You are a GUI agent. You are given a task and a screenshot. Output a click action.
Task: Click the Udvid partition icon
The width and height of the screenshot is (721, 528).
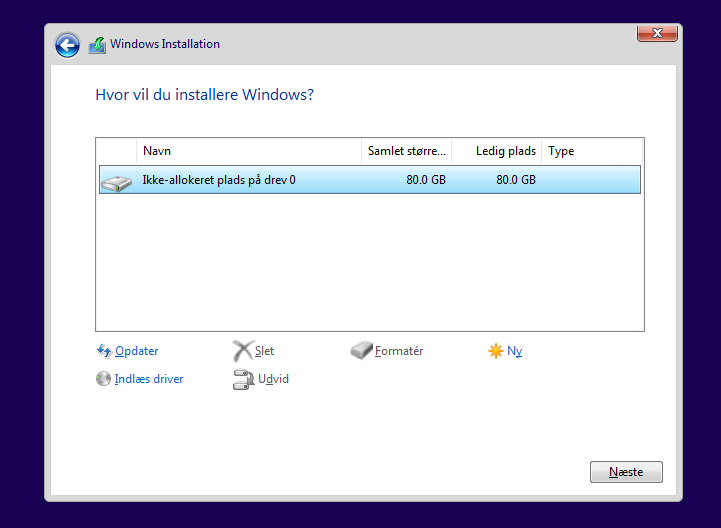point(243,379)
